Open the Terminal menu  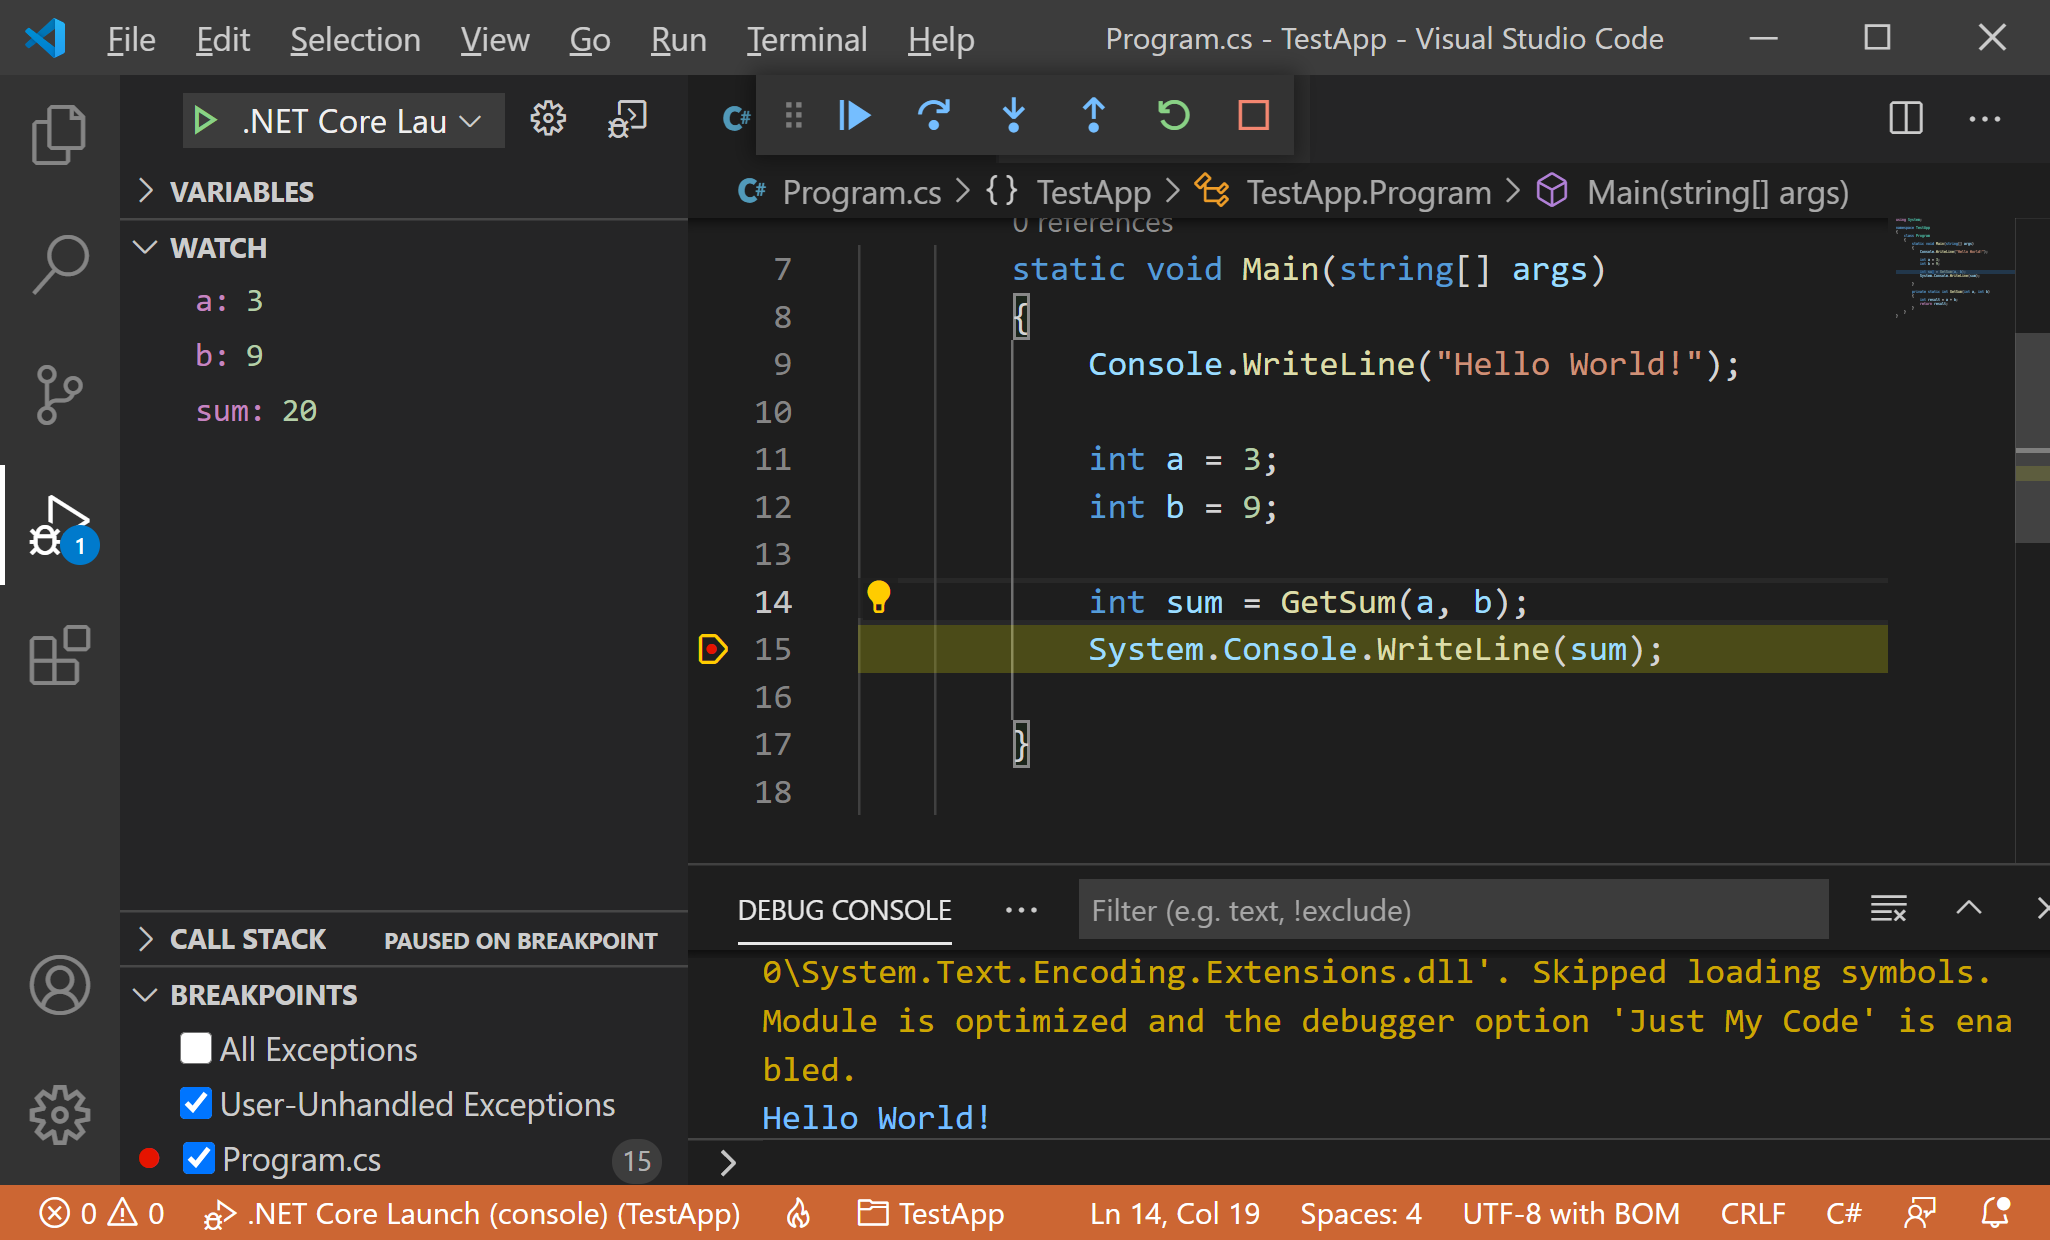(806, 39)
